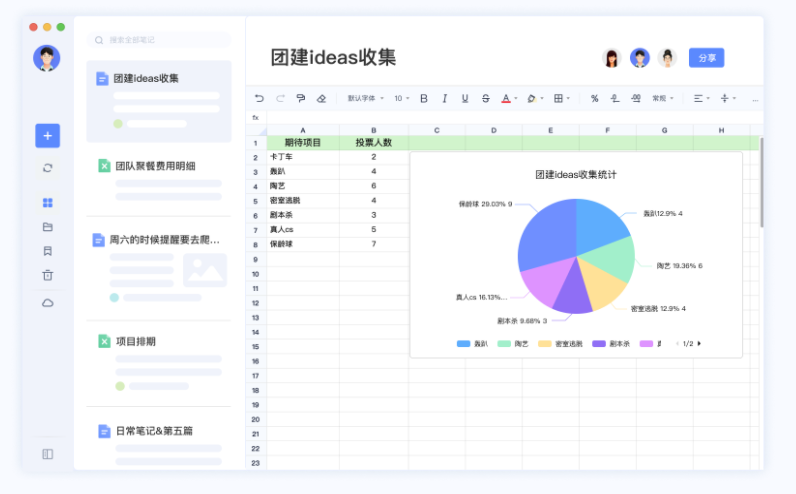Screen dimensions: 796x494
Task: Apply percent number format
Action: (594, 98)
